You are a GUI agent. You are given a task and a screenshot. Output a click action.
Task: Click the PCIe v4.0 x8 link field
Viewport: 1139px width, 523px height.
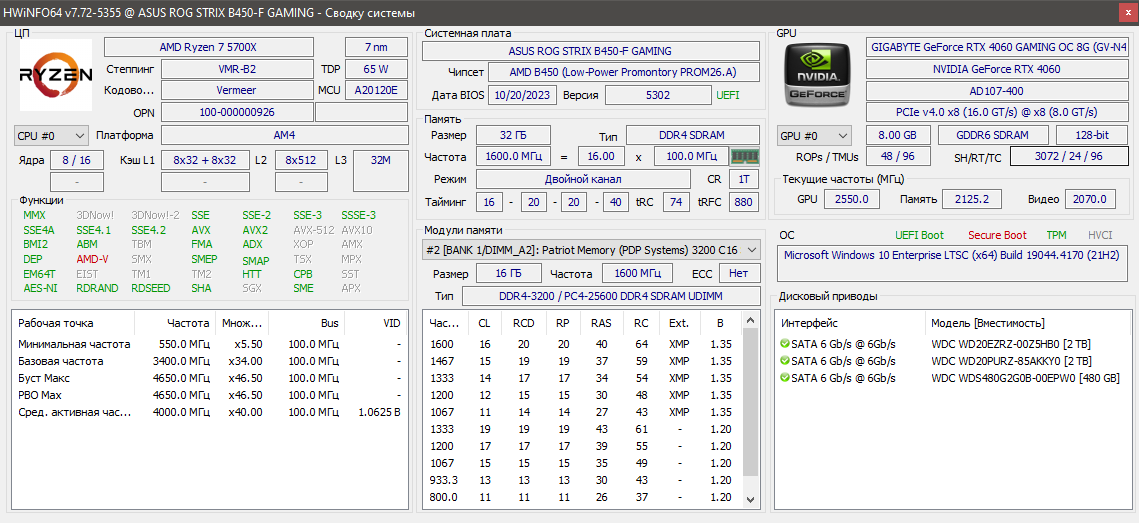tap(997, 113)
